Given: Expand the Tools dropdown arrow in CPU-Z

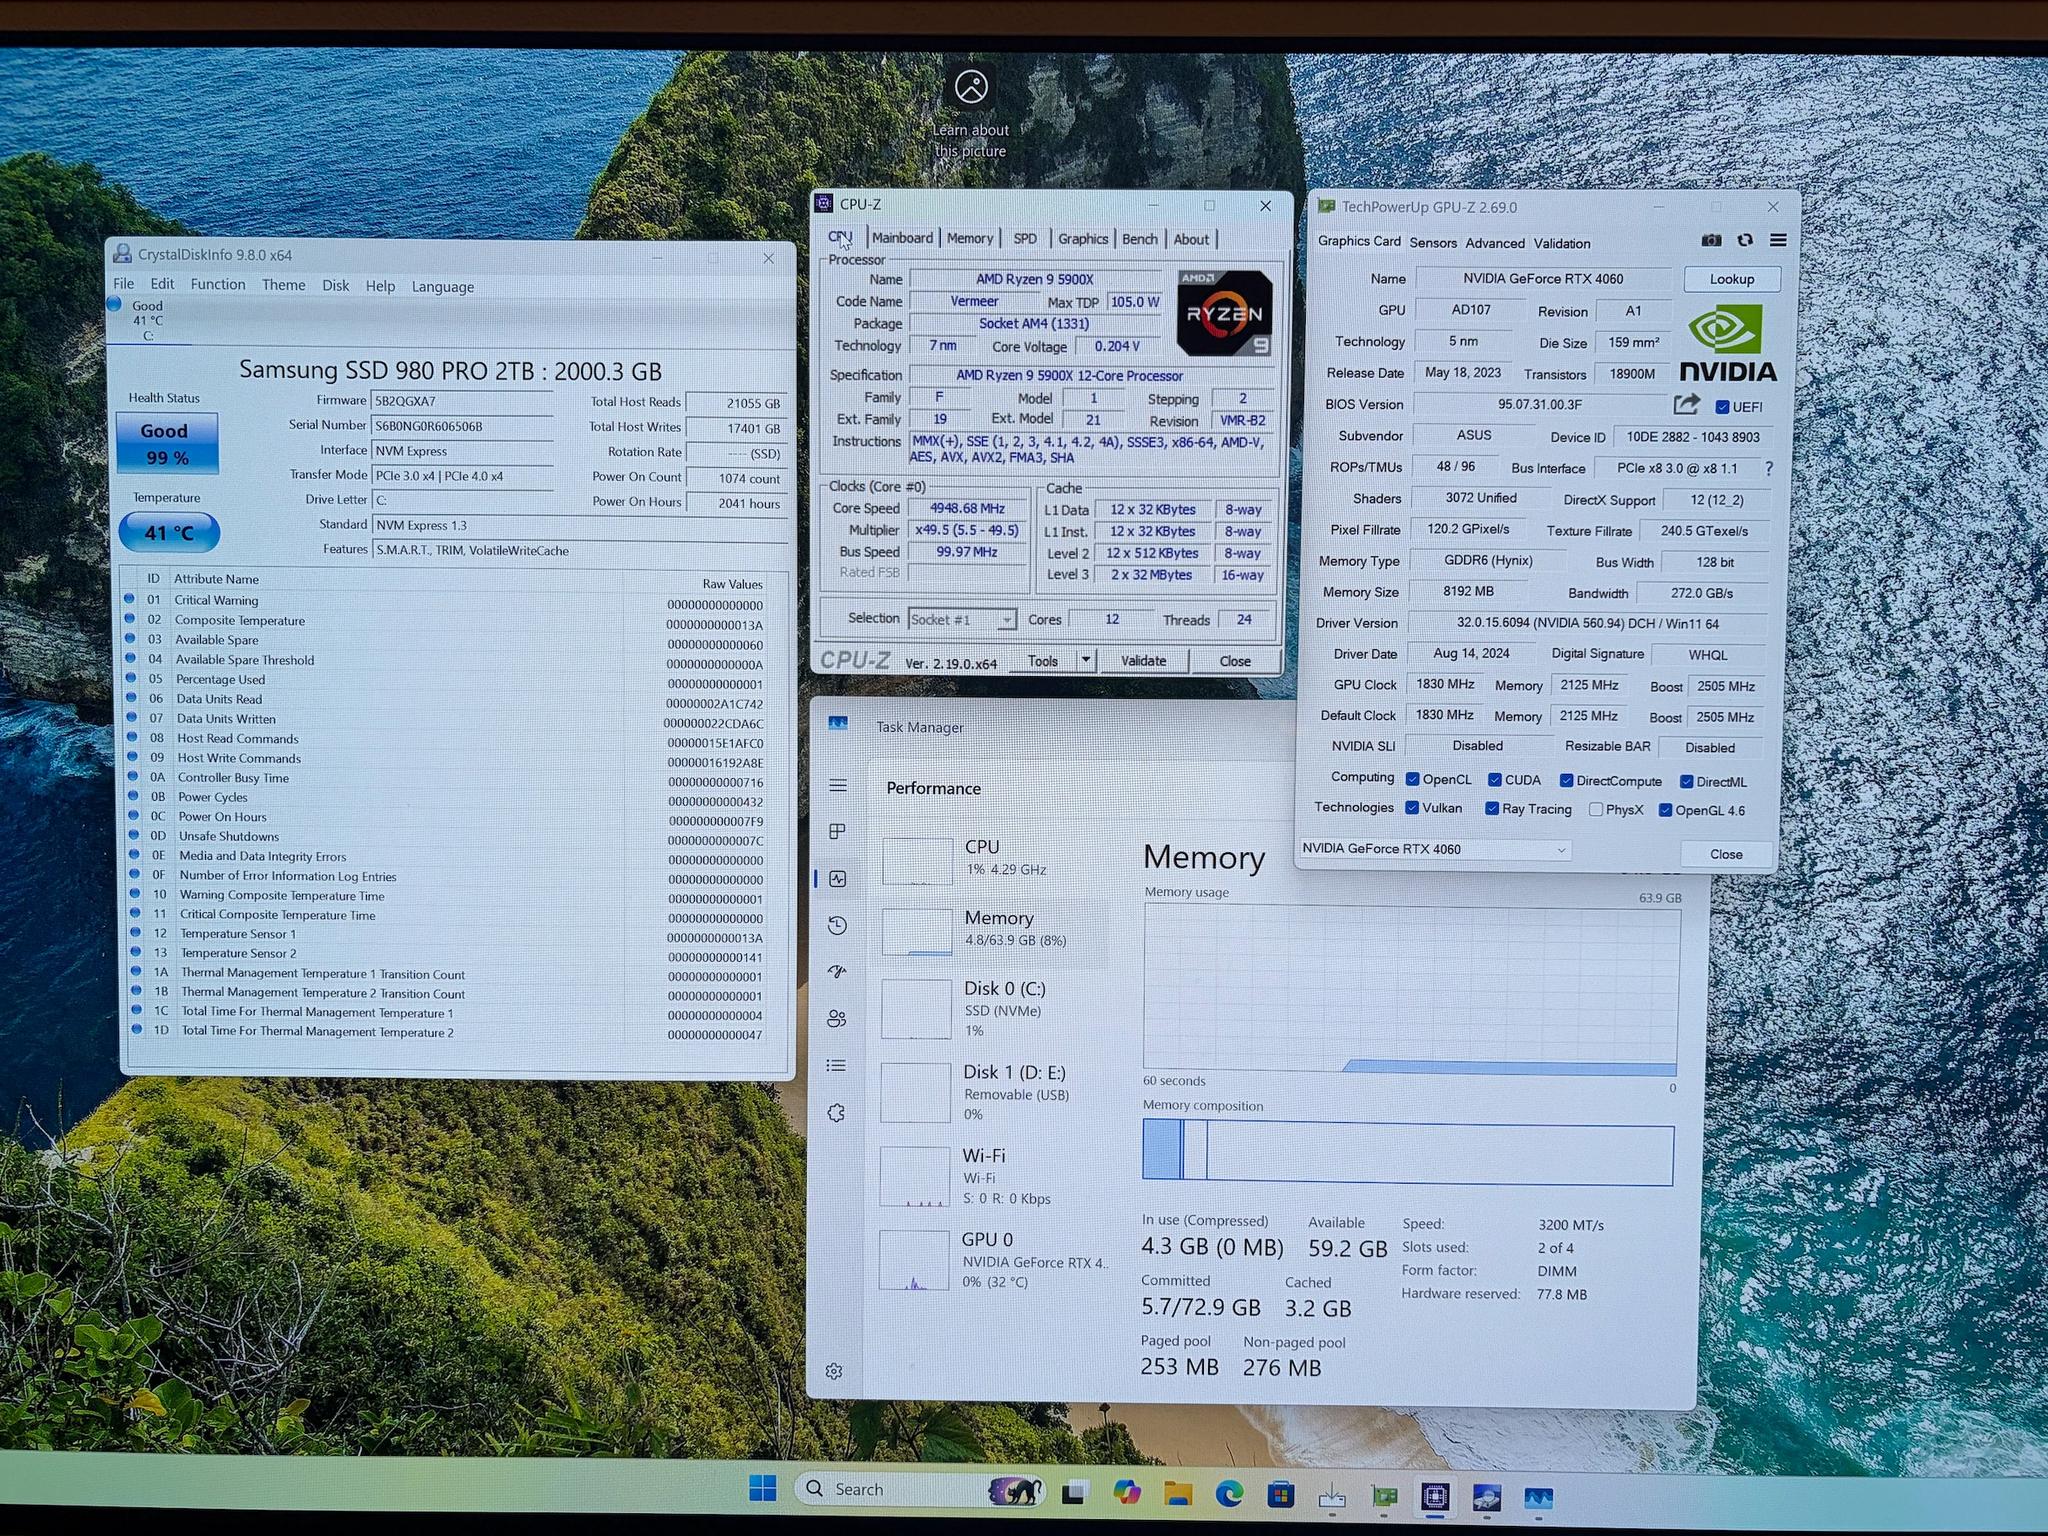Looking at the screenshot, I should 1086,660.
